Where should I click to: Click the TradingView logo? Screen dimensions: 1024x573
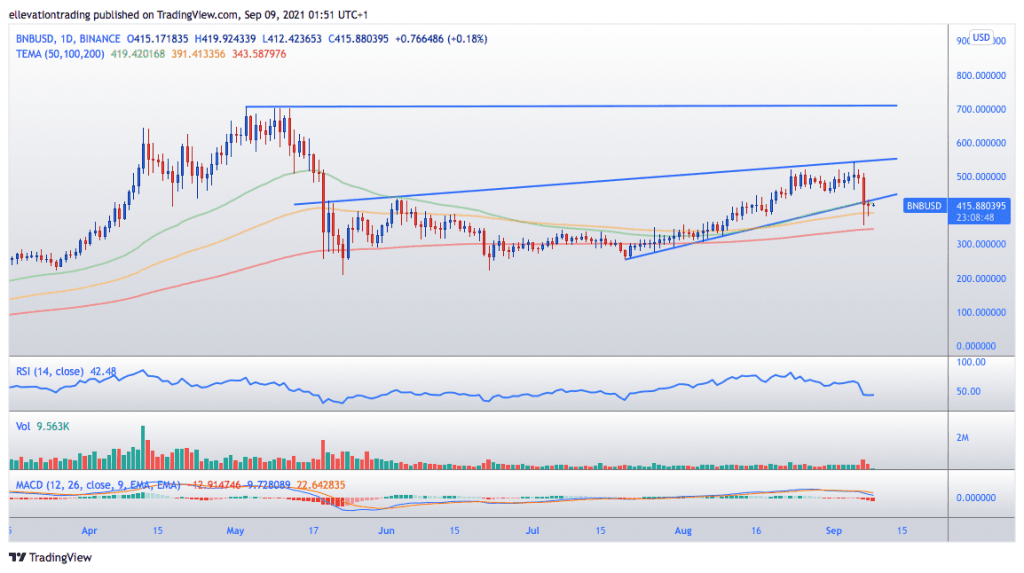tap(50, 557)
